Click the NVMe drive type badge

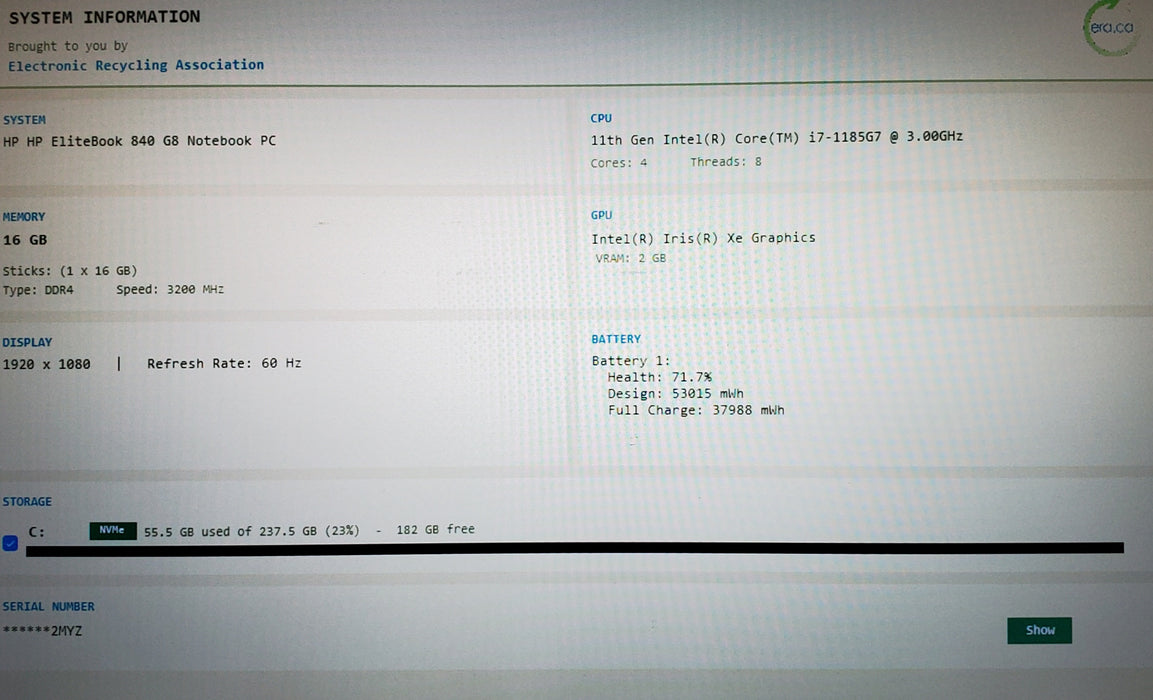(x=113, y=530)
